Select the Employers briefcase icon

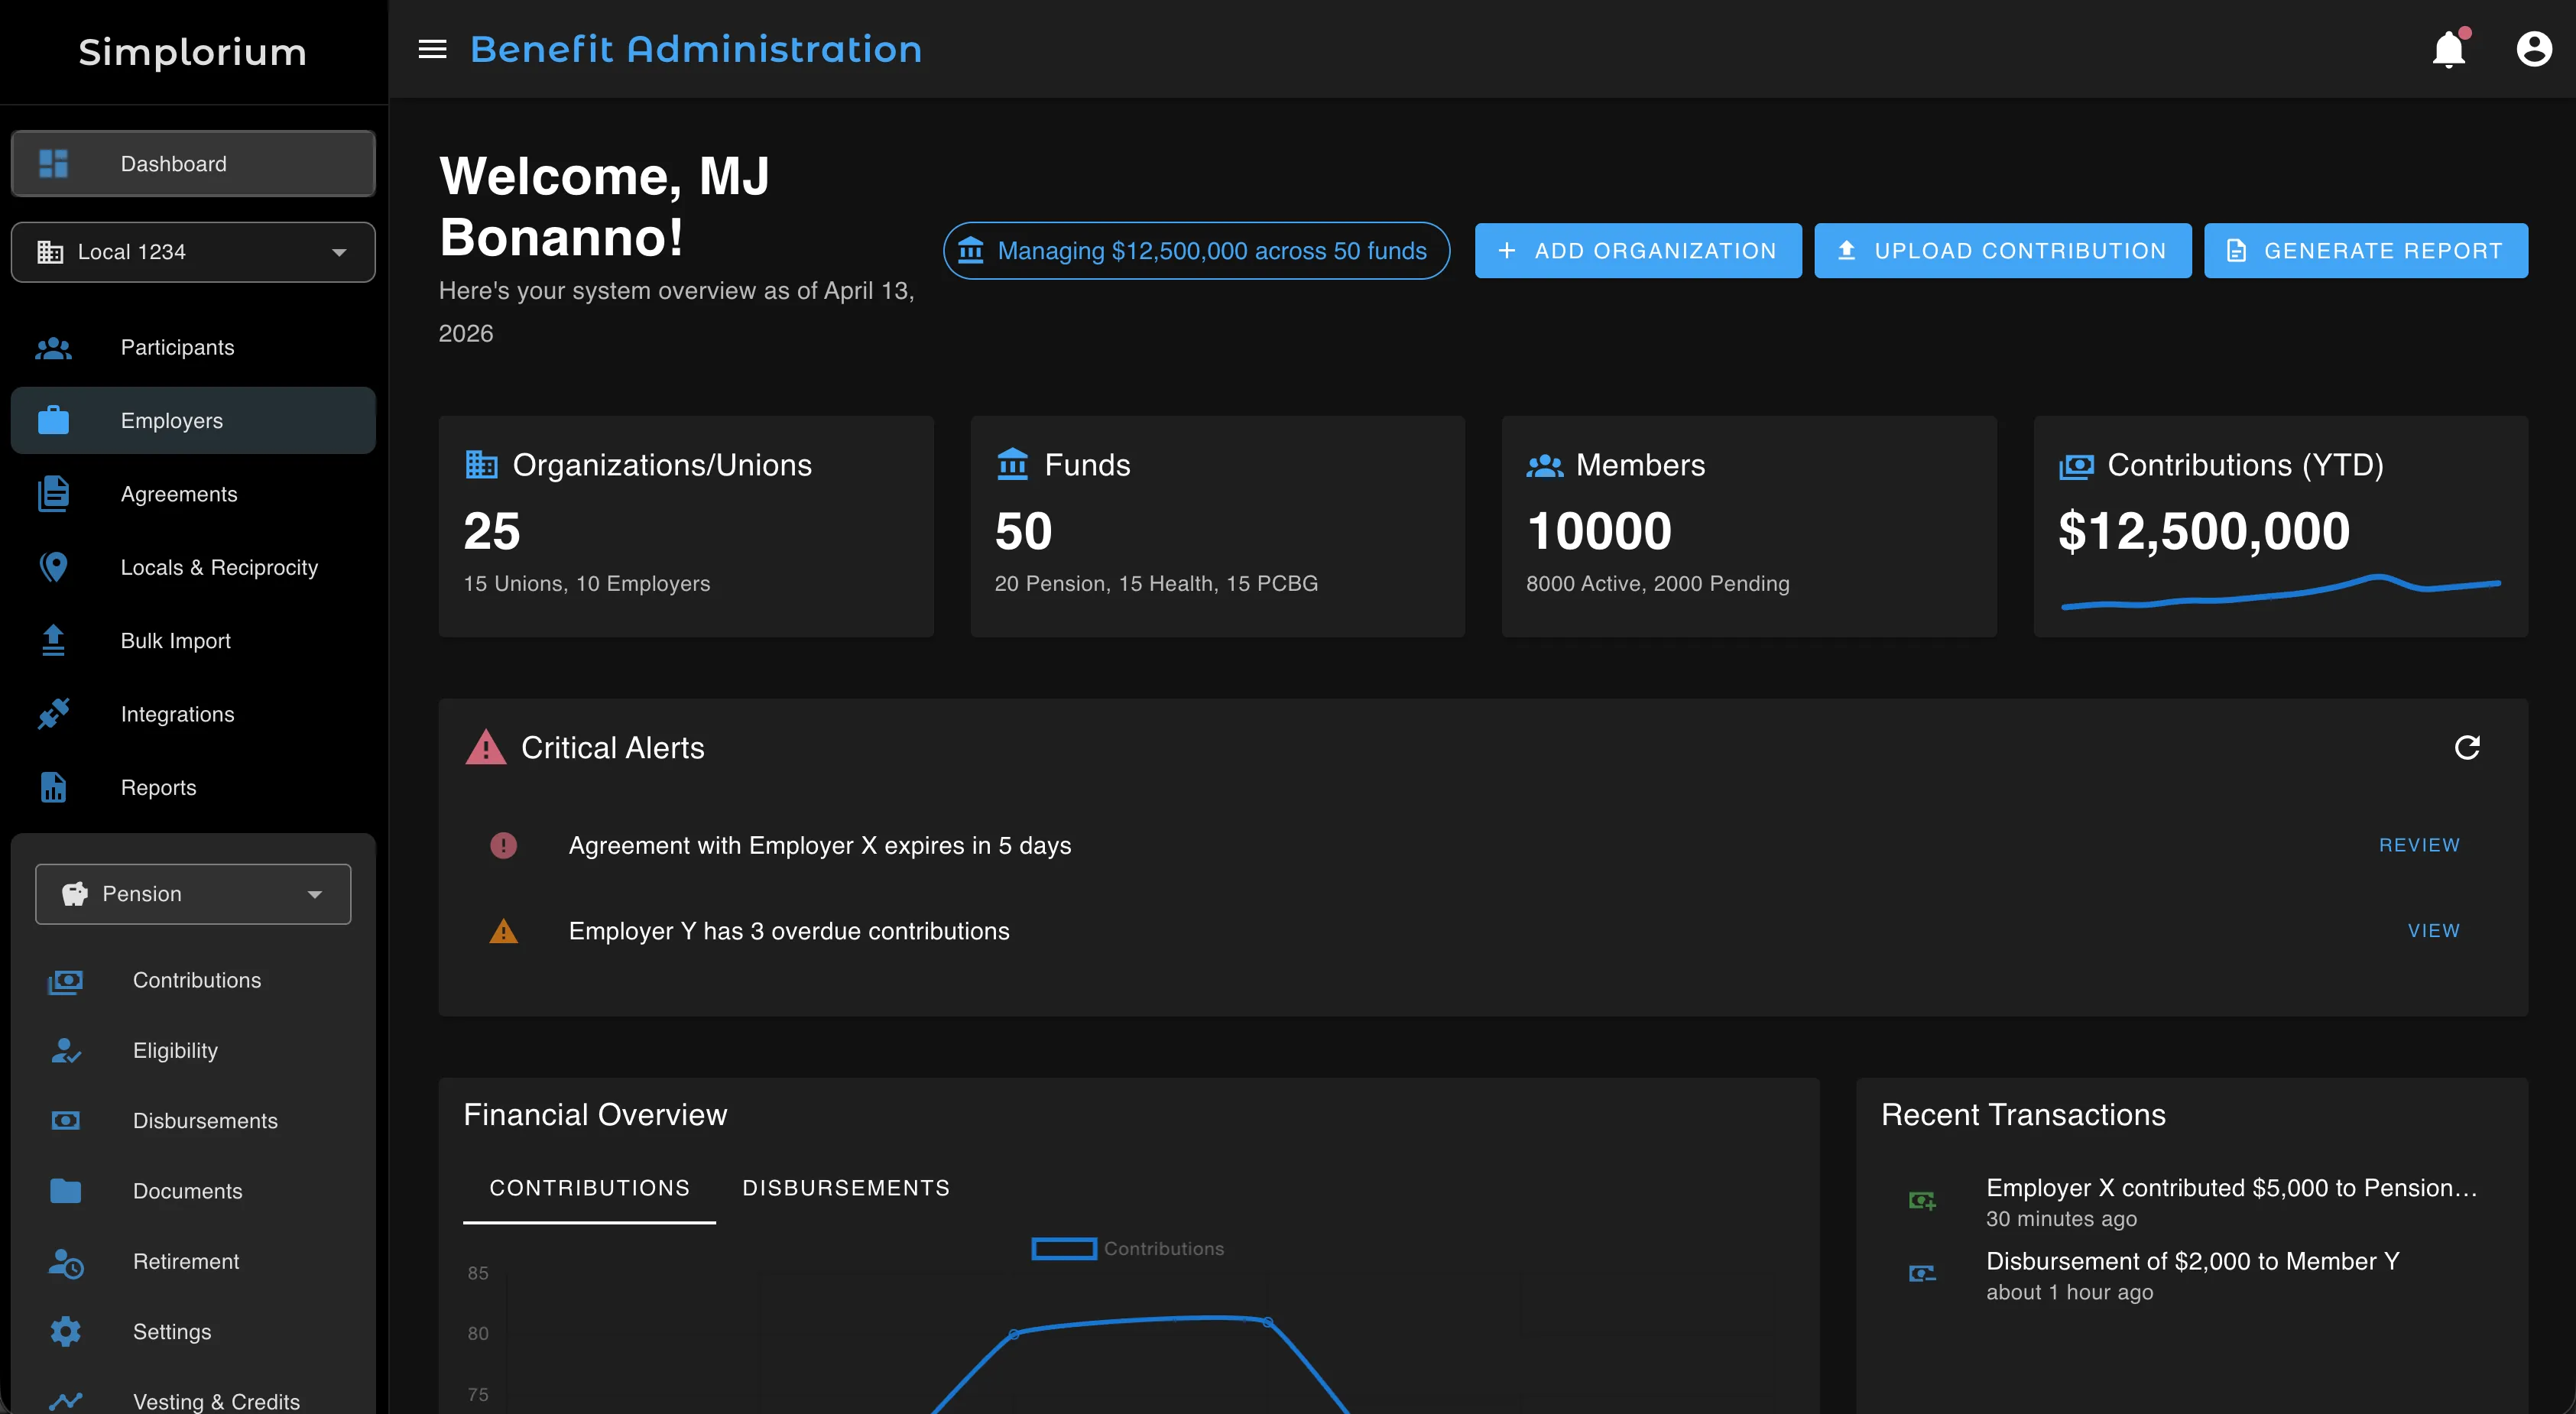(x=52, y=420)
